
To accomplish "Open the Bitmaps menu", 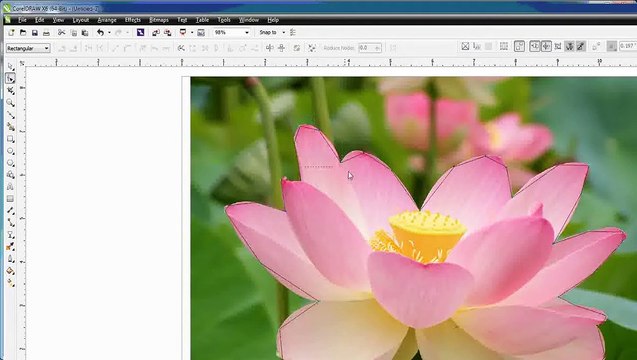I will [x=159, y=20].
